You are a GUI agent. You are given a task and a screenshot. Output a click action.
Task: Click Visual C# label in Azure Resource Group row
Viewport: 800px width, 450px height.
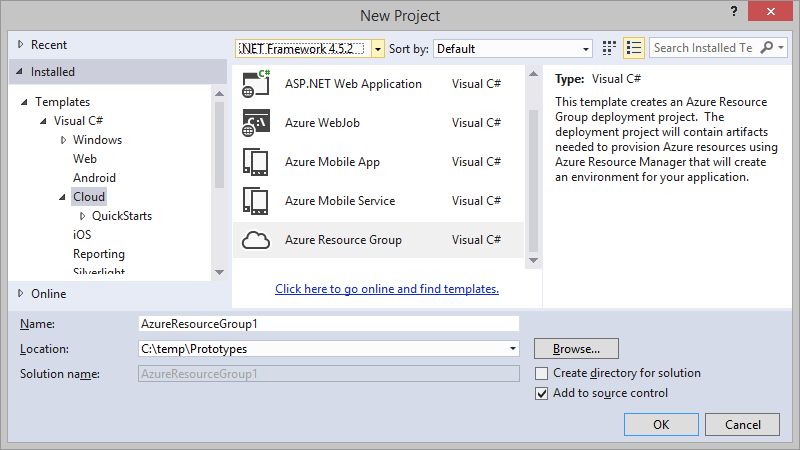coord(476,240)
